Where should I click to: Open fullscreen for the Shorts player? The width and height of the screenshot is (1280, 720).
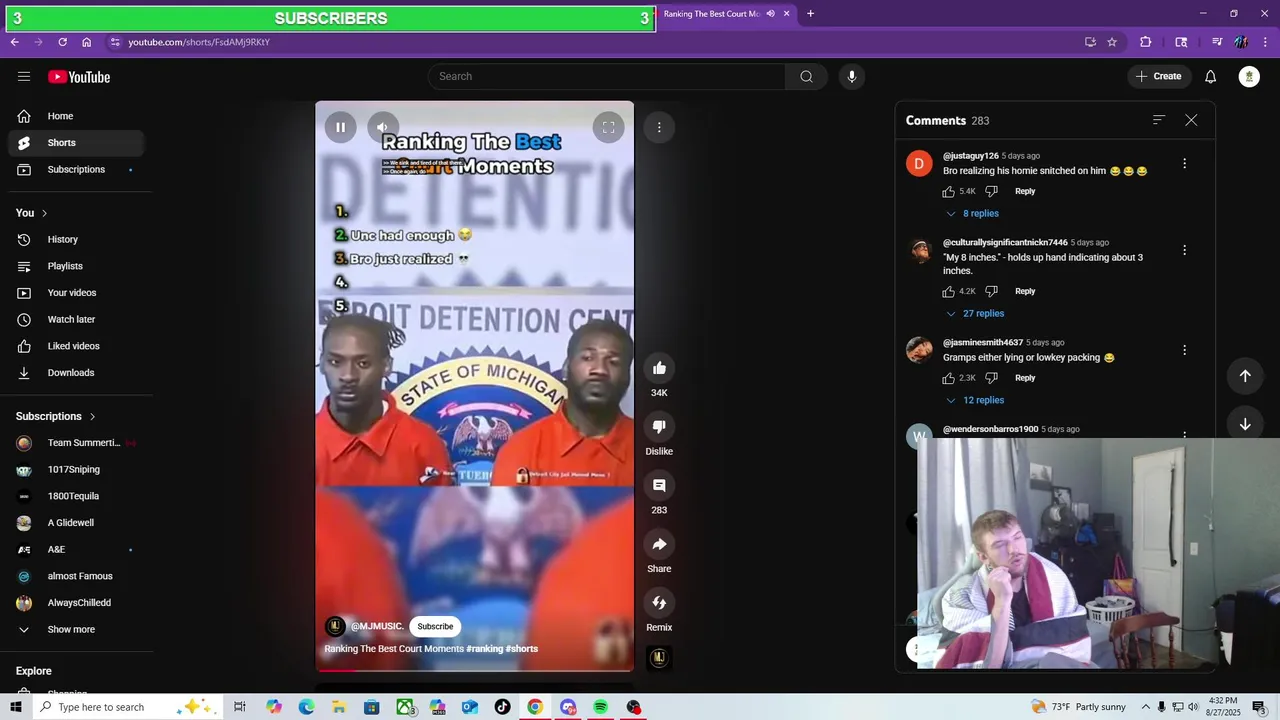point(608,127)
